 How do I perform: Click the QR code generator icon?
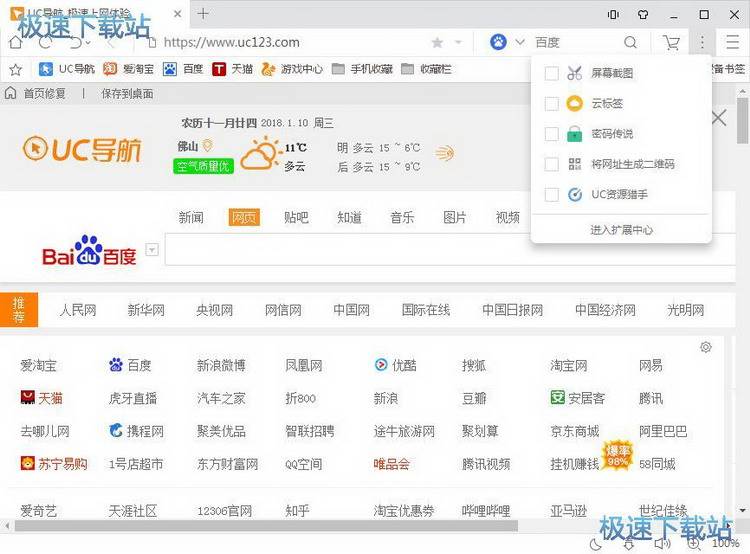574,164
